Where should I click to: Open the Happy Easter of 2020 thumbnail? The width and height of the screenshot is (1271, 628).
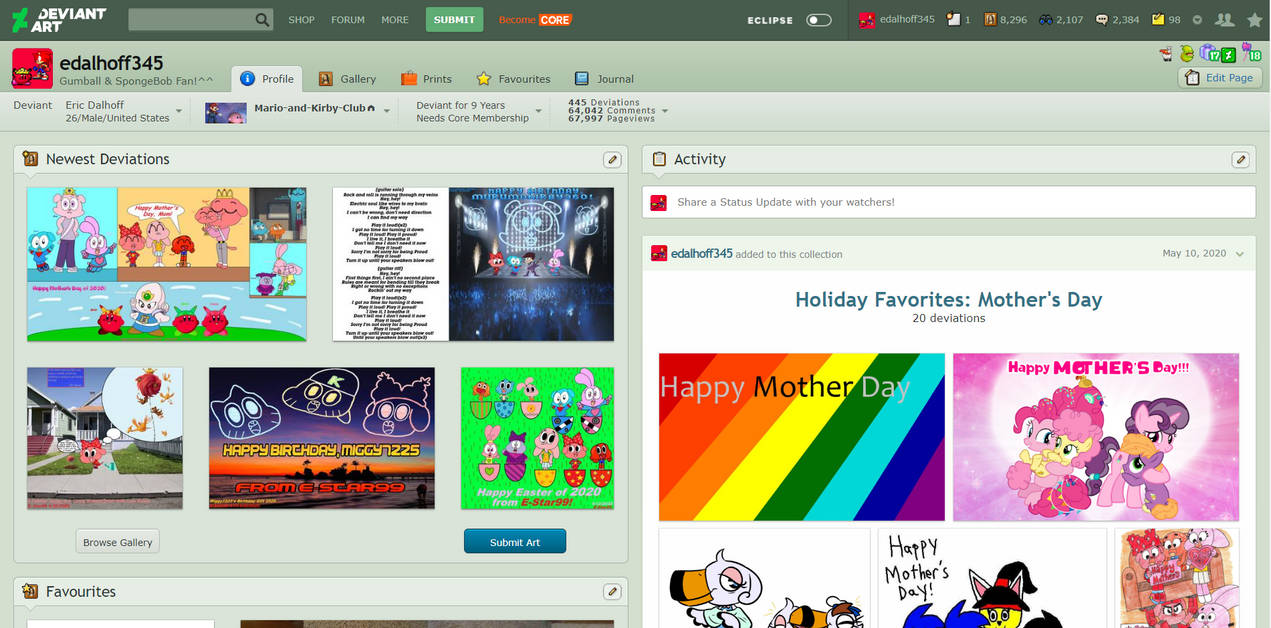pyautogui.click(x=537, y=438)
